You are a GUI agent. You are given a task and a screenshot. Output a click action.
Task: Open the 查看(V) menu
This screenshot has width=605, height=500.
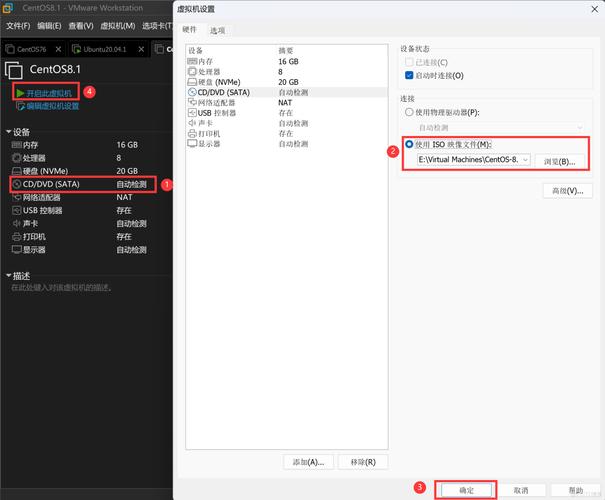click(81, 26)
